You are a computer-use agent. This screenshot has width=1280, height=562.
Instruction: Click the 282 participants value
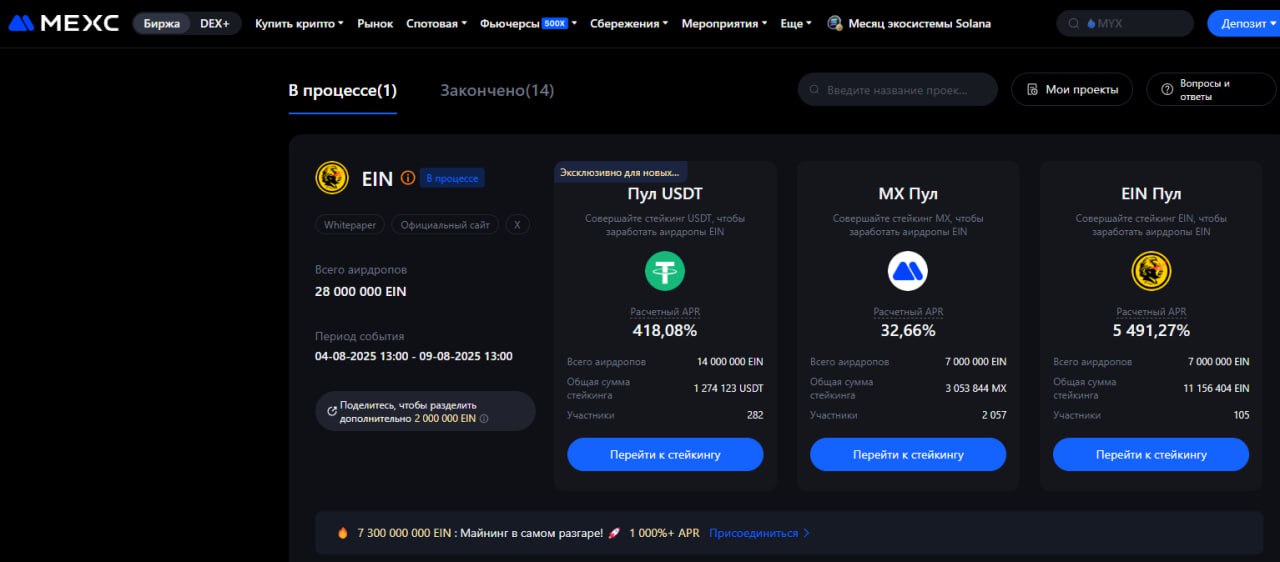click(755, 414)
